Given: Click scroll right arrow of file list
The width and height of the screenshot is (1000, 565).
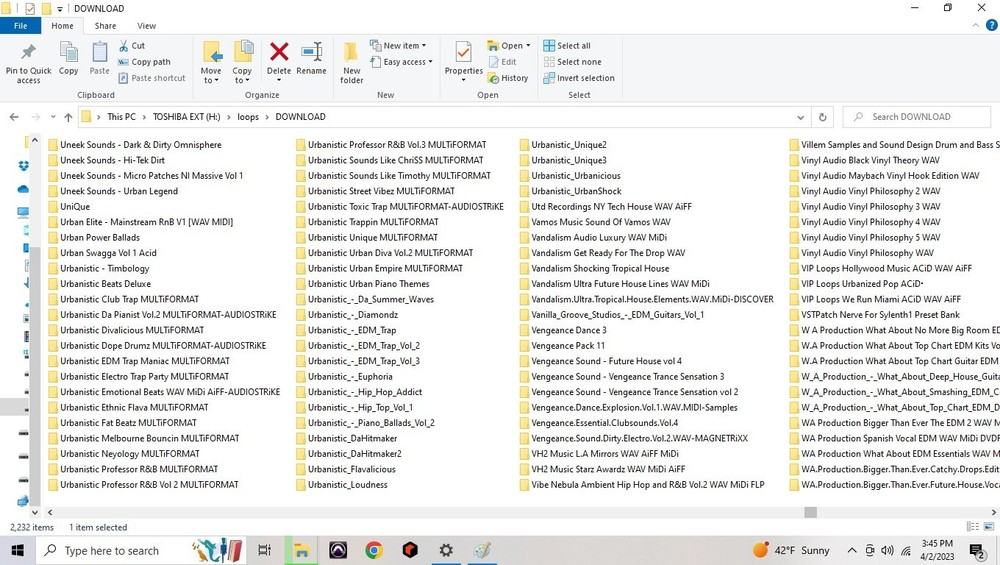Looking at the screenshot, I should pyautogui.click(x=994, y=512).
